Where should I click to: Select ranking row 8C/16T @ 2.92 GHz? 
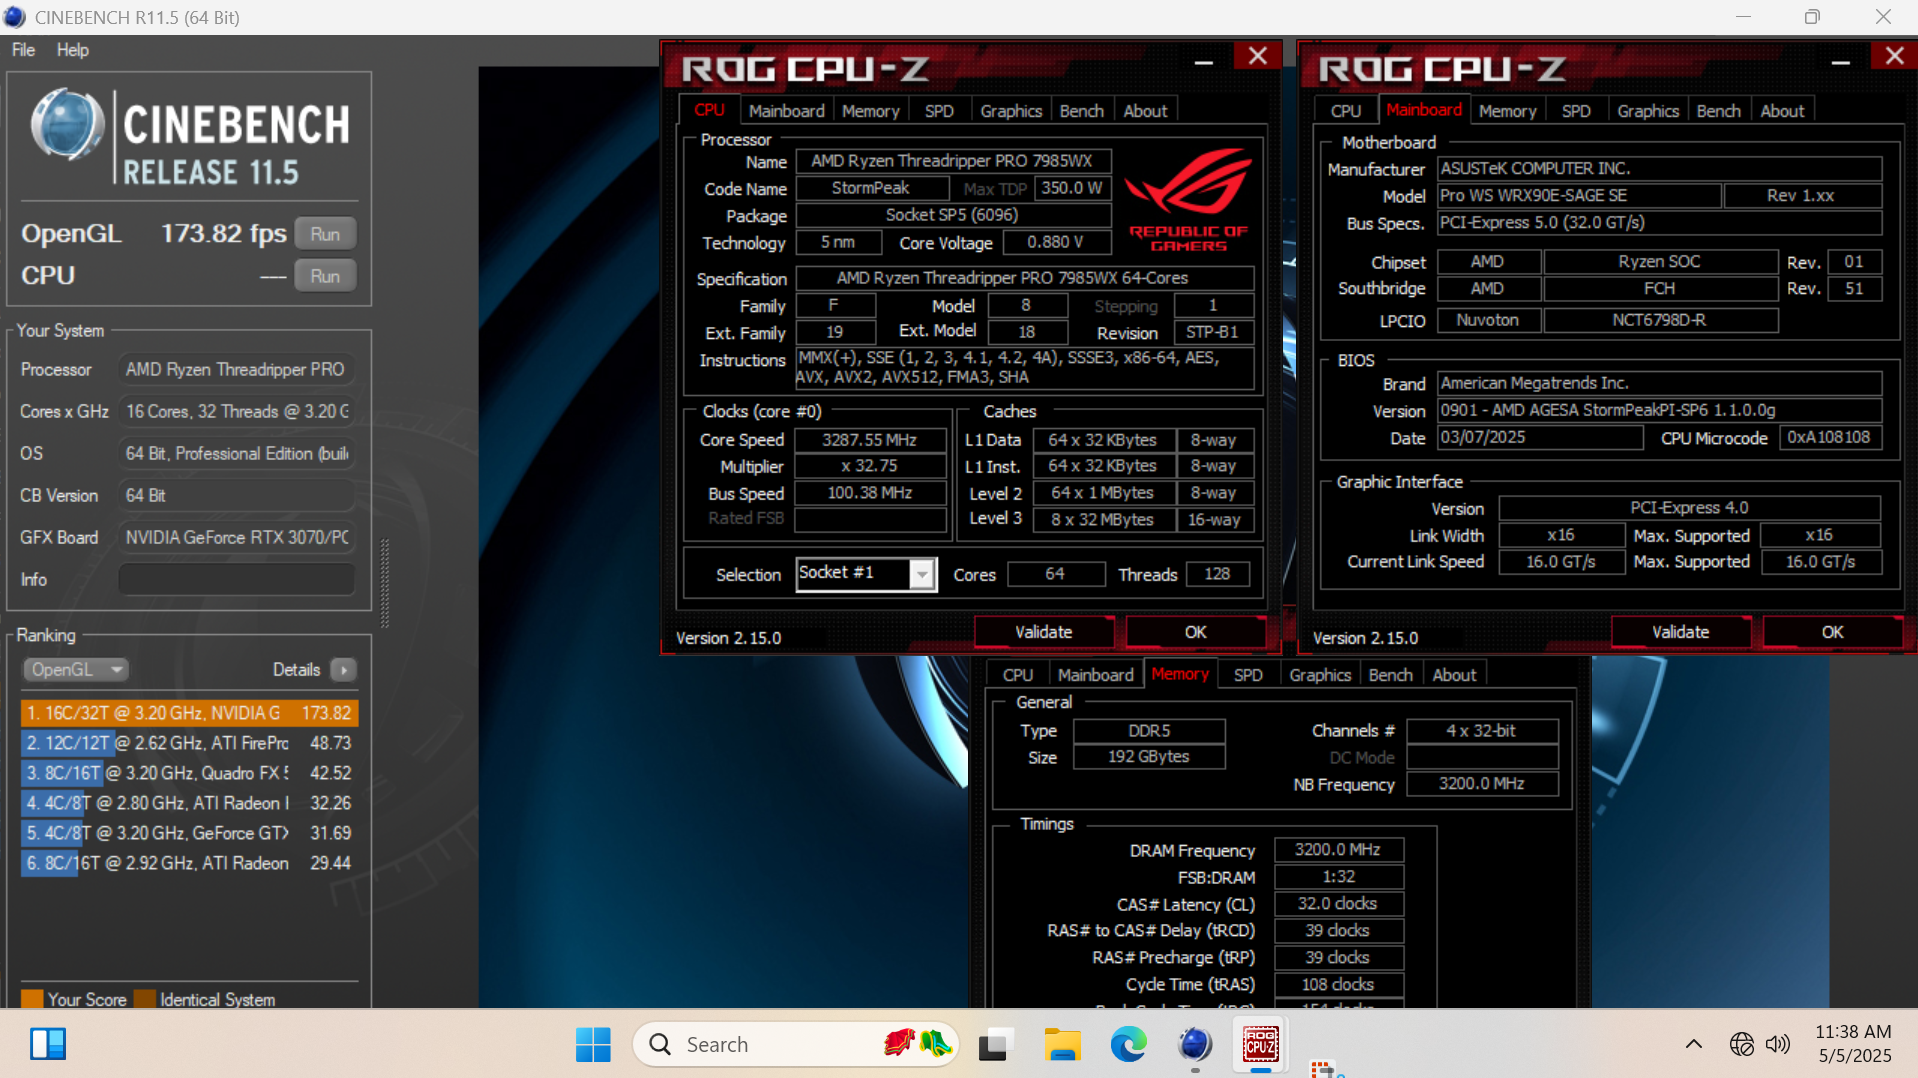click(x=189, y=863)
